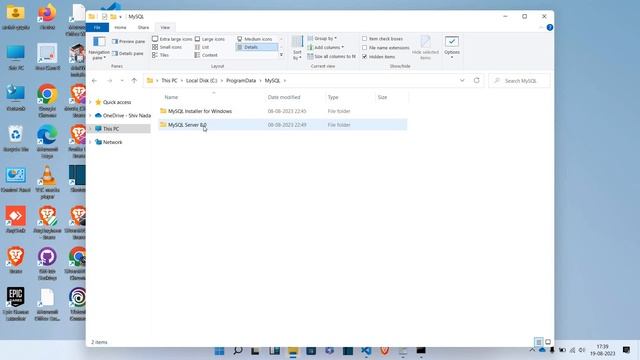
Task: Select This PC in navigation pane
Action: (119, 129)
